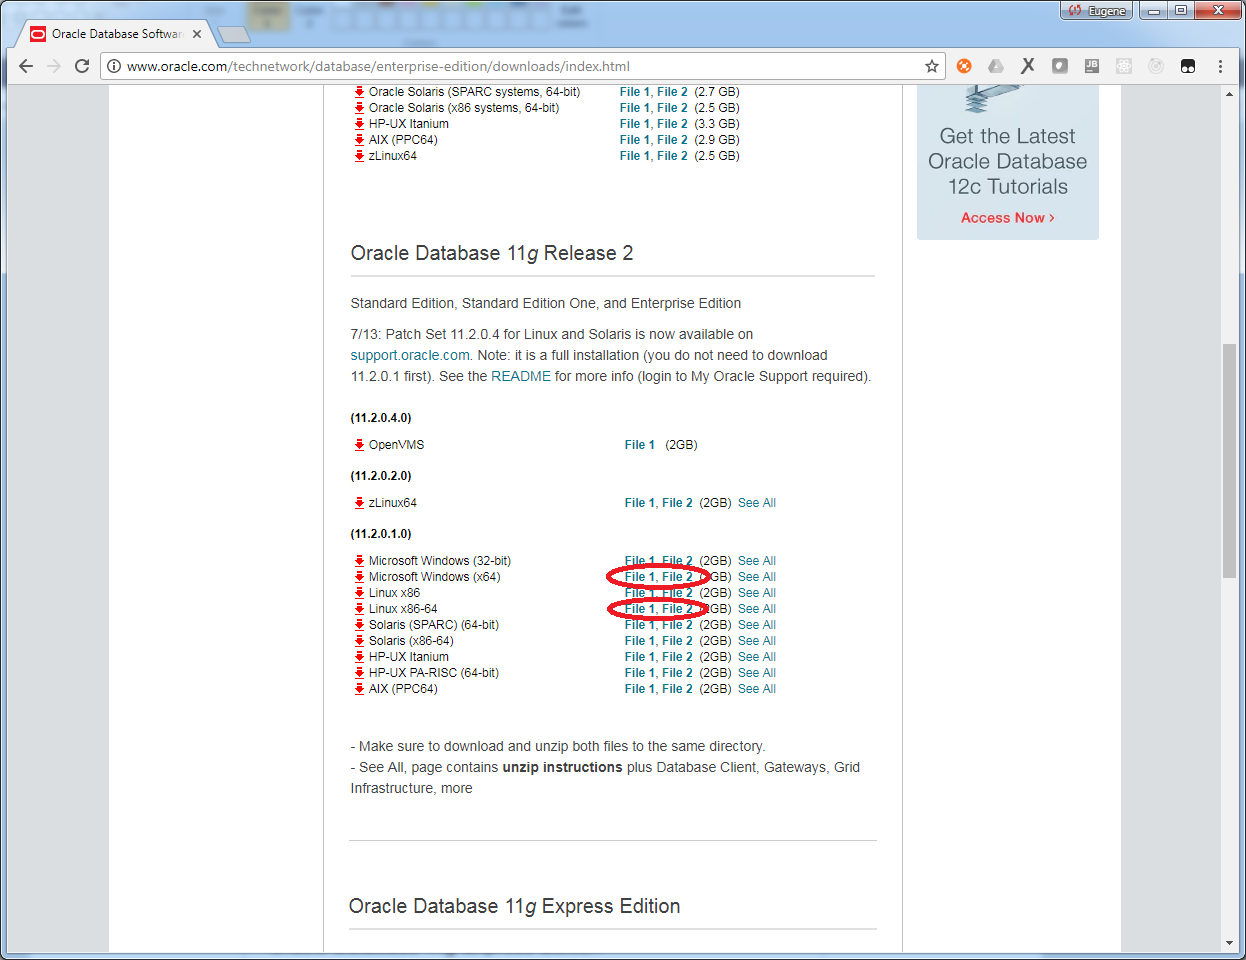This screenshot has width=1246, height=960.
Task: Open the JetBrains JB extension
Action: coord(1092,66)
